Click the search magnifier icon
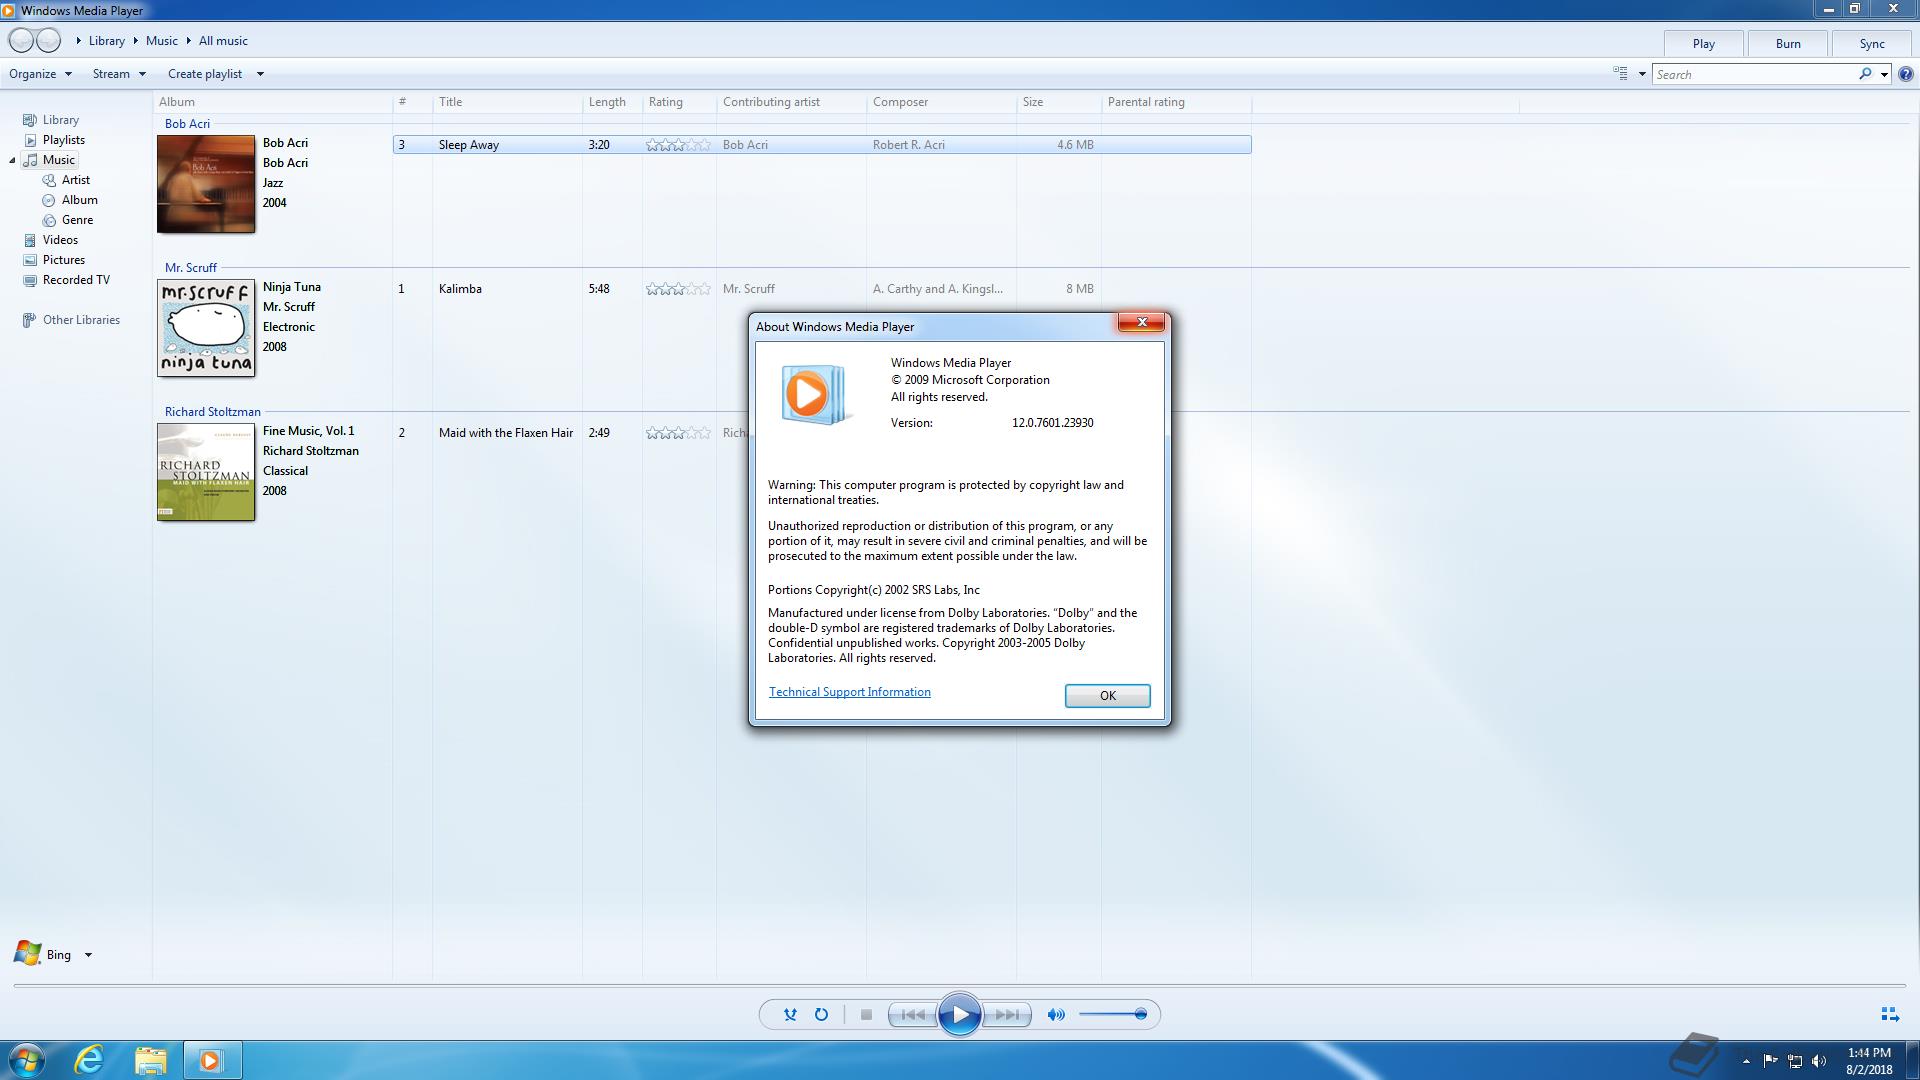The image size is (1920, 1080). tap(1865, 74)
